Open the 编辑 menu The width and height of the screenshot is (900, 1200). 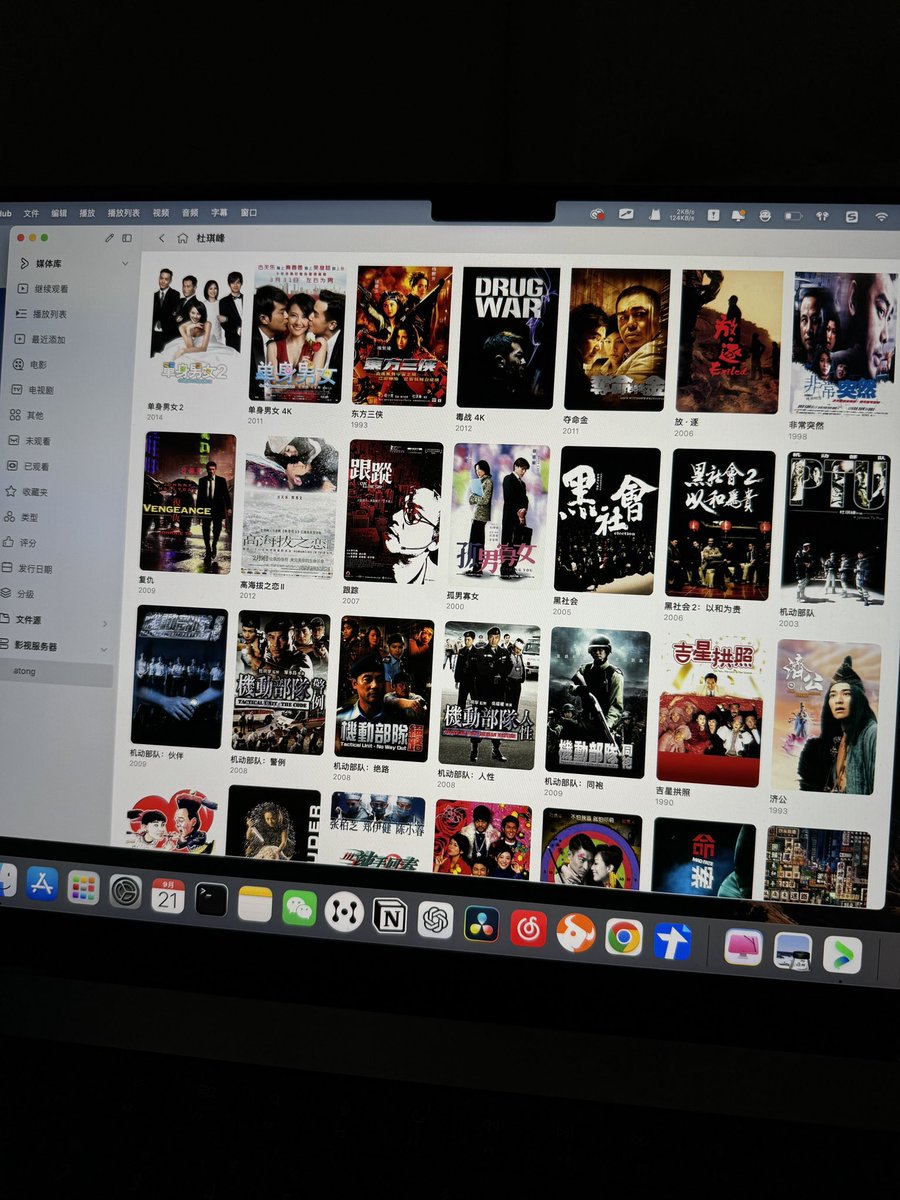click(x=59, y=213)
